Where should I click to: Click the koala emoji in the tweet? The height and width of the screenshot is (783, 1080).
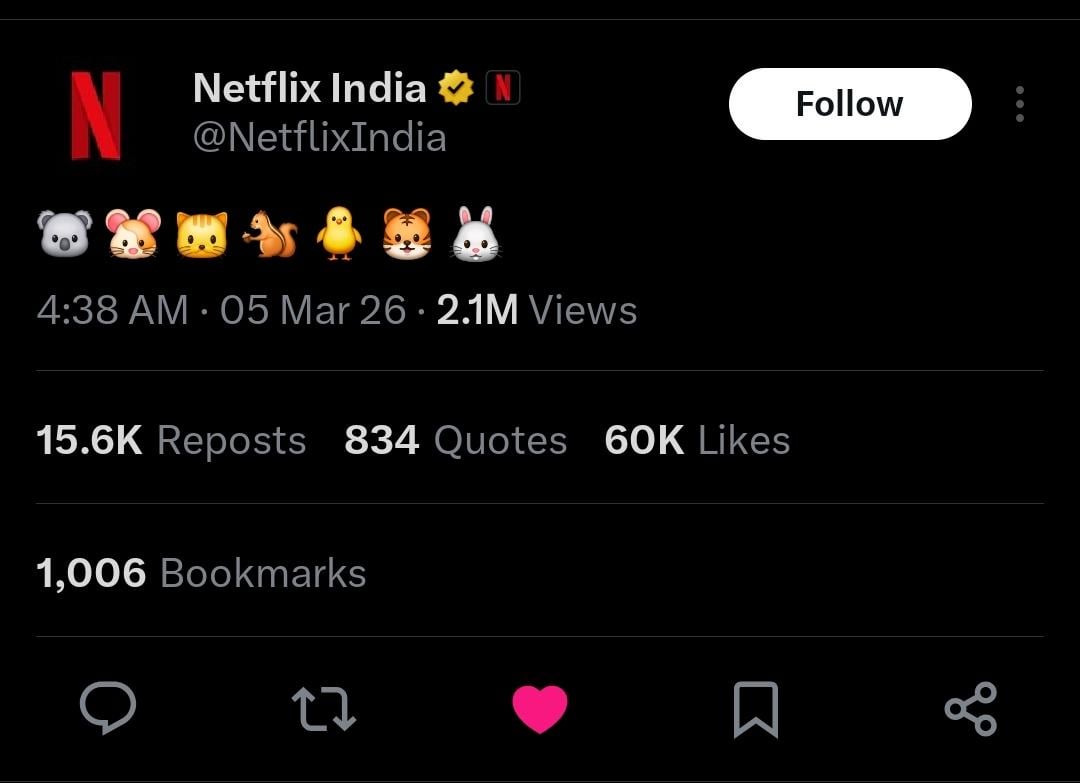click(65, 232)
